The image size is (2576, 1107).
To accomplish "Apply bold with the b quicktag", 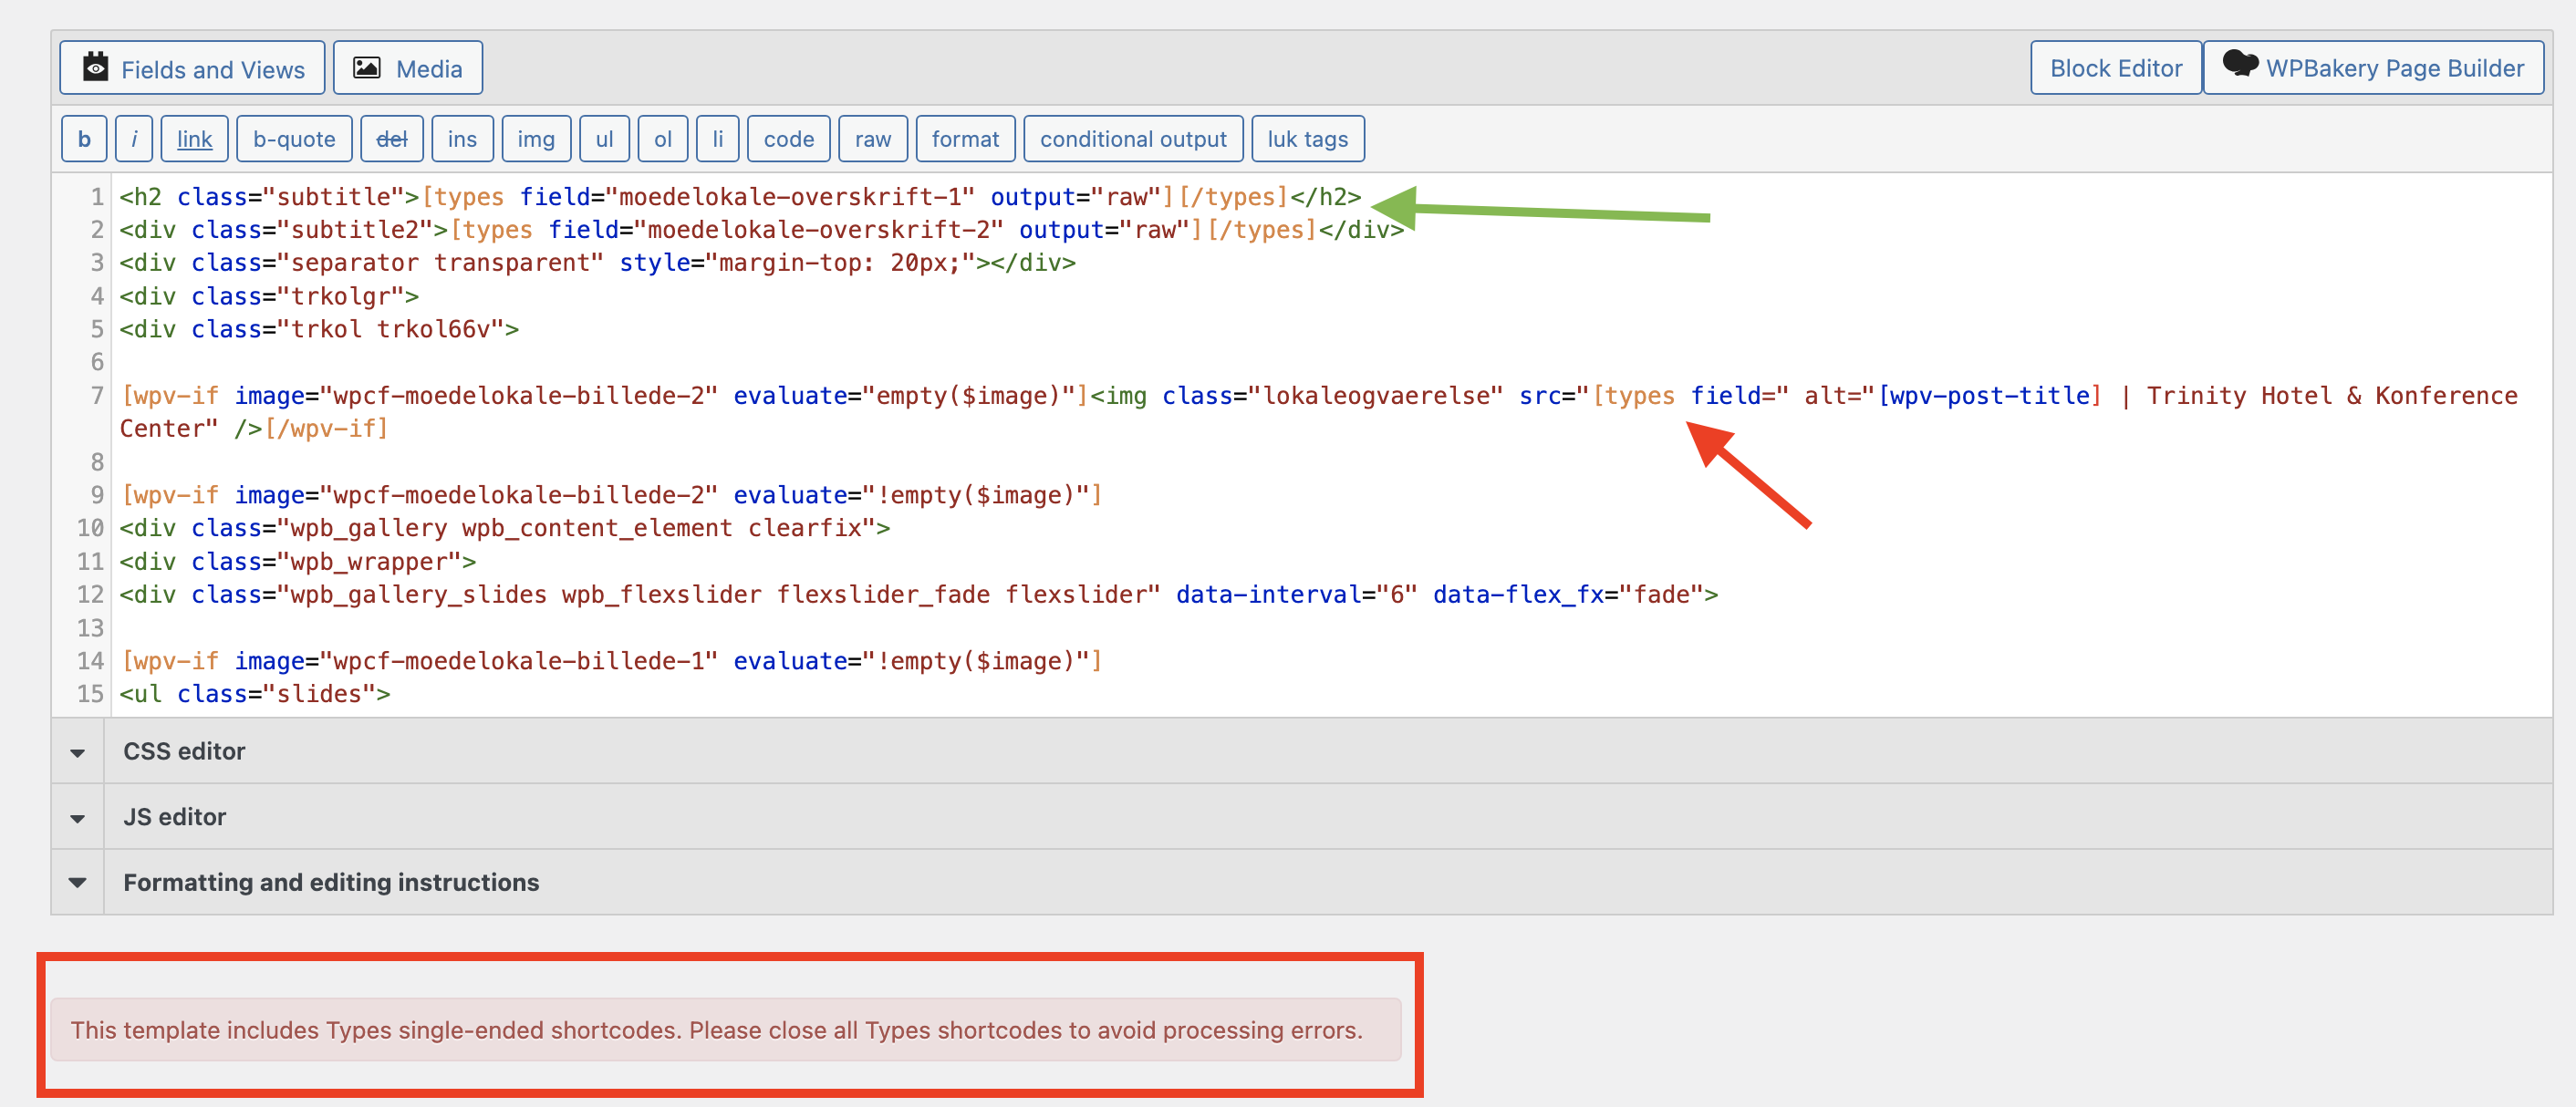I will [84, 139].
